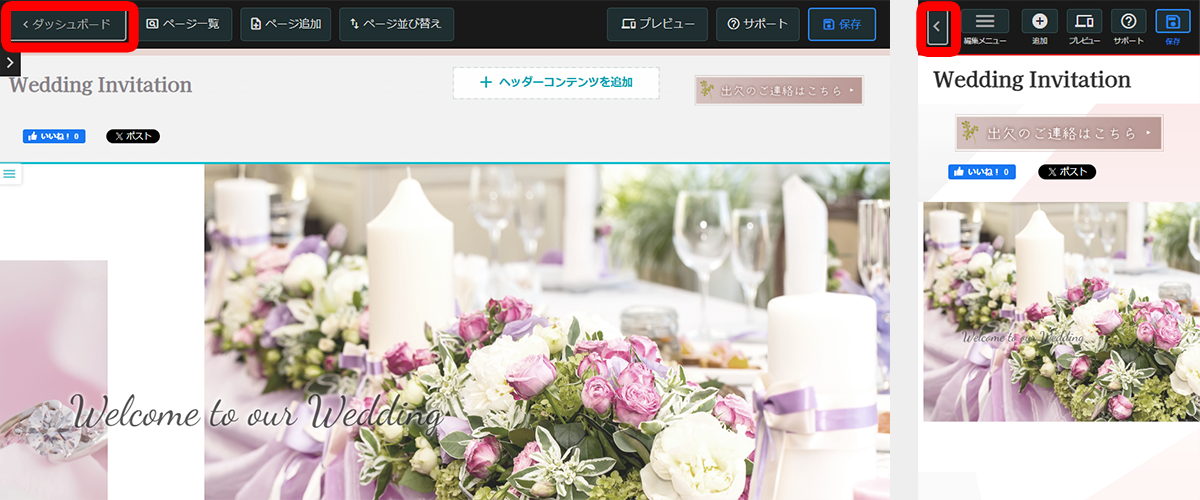Click the flower hero image in mobile view

pyautogui.click(x=1061, y=312)
